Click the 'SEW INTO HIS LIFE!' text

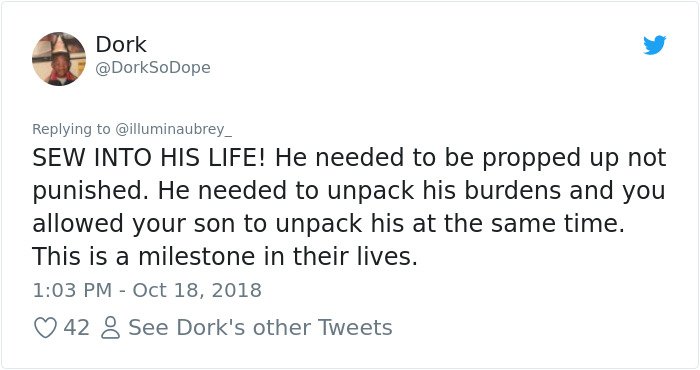pyautogui.click(x=149, y=158)
